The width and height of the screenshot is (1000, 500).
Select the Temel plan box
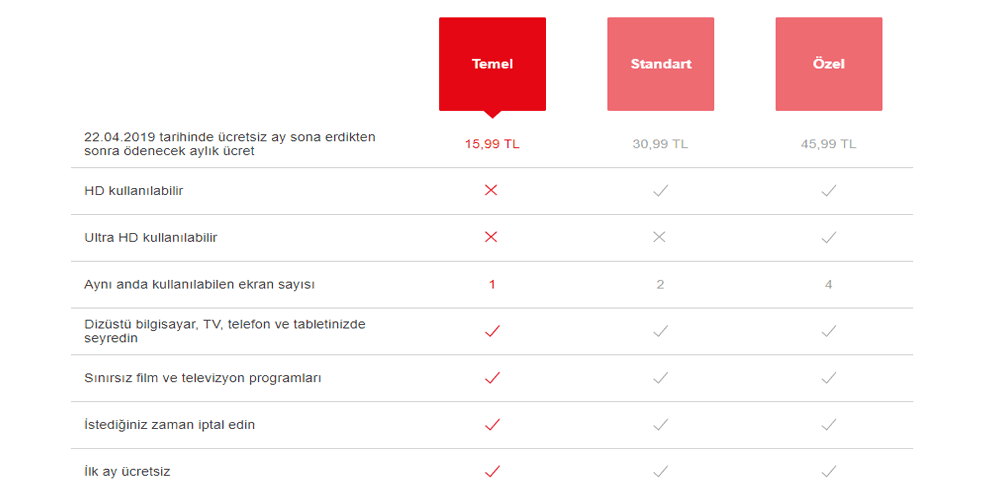492,64
